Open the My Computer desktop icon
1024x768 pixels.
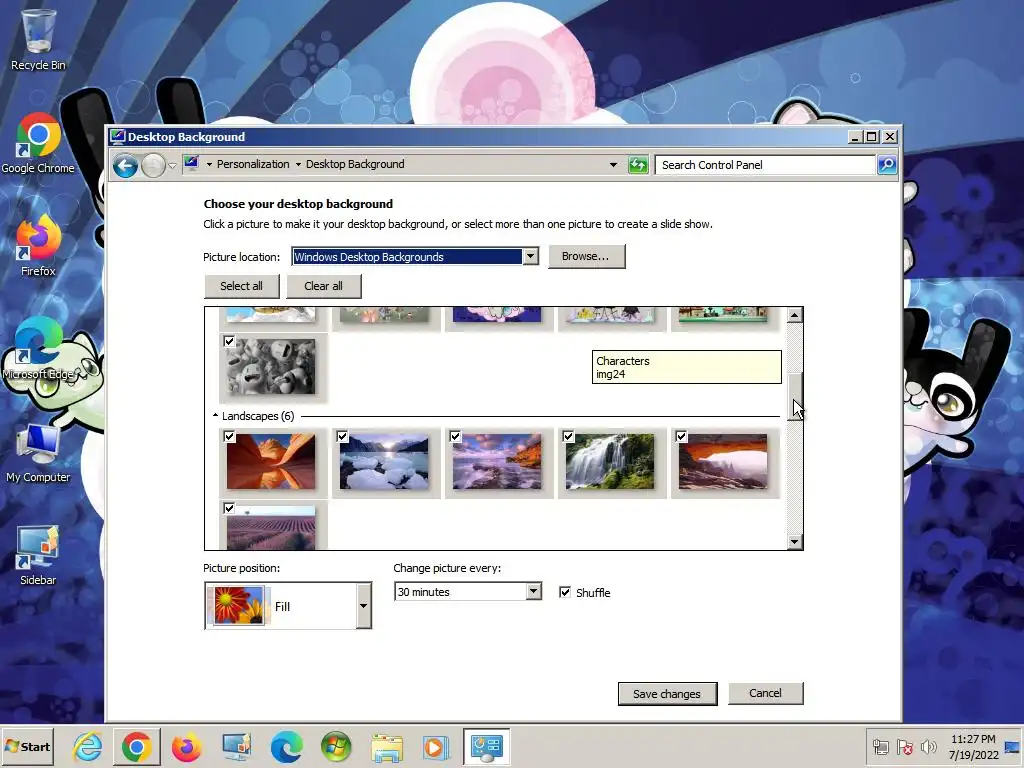(38, 452)
